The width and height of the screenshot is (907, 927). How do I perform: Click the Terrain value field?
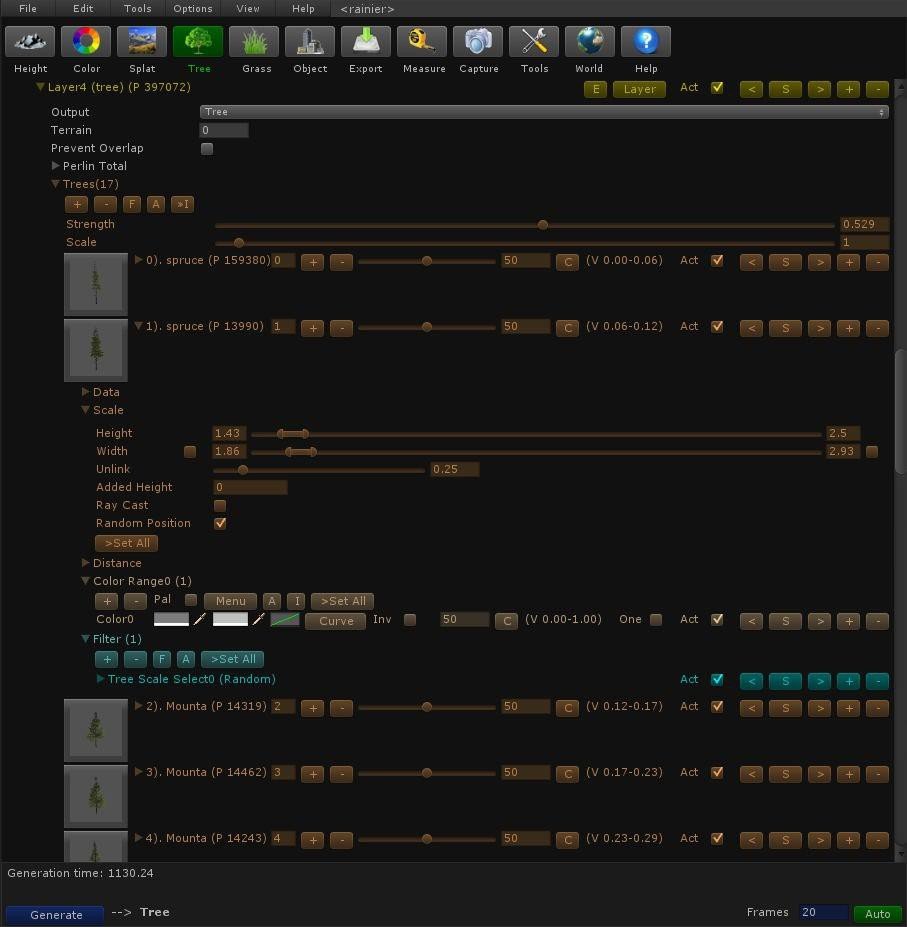223,130
